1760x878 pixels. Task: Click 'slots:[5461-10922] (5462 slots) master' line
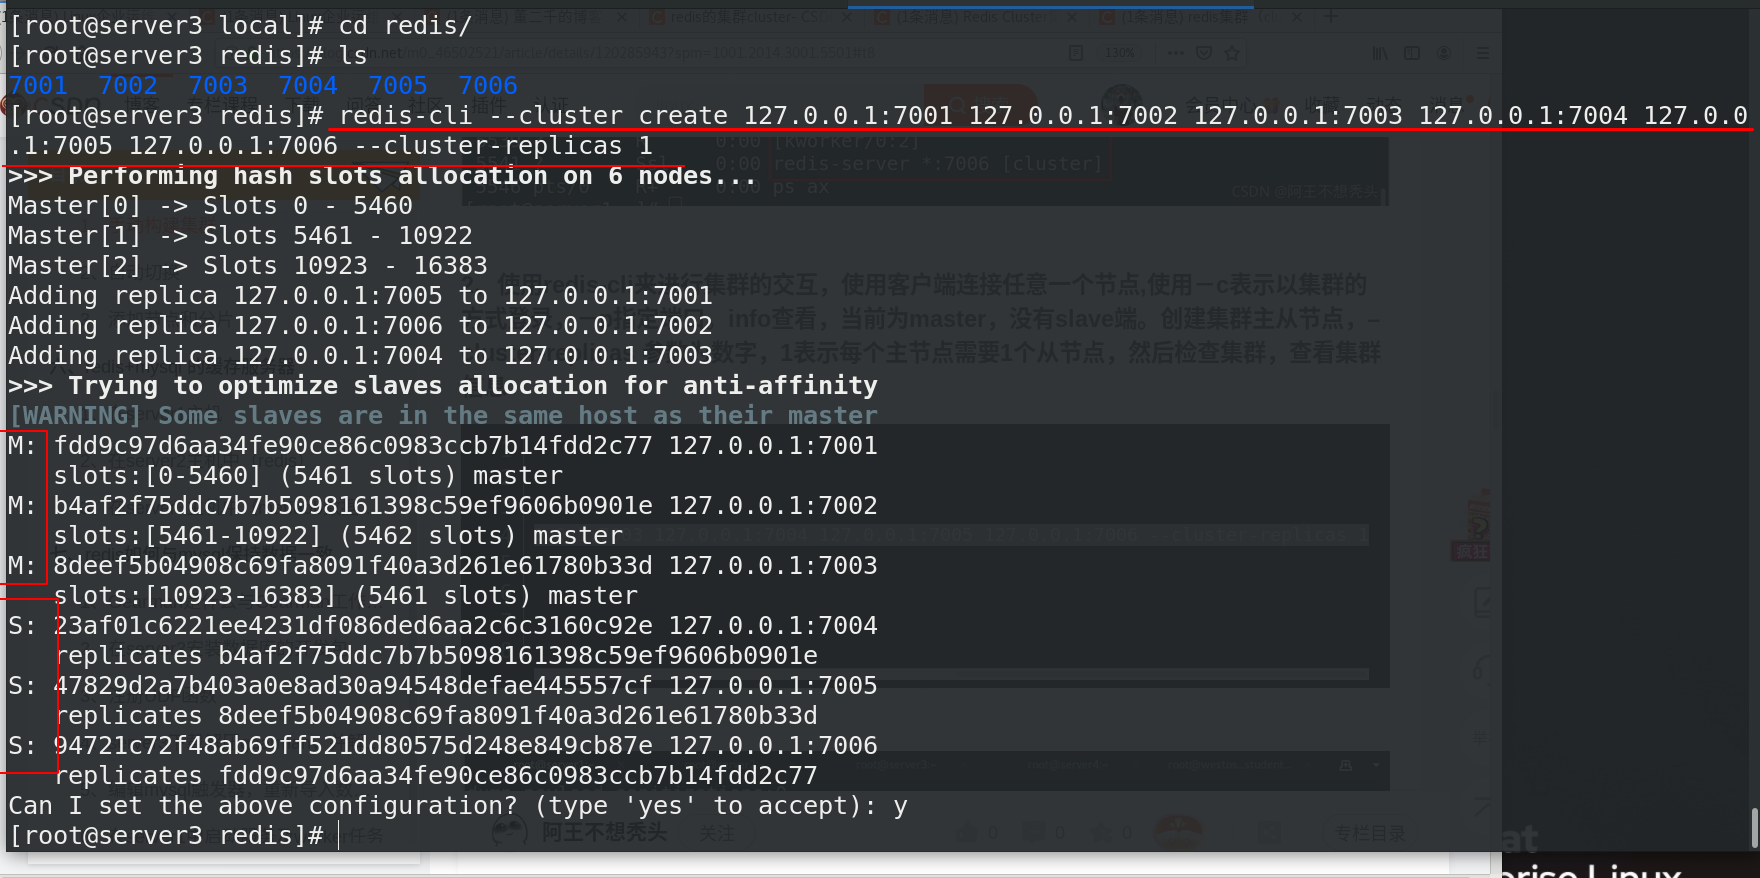338,536
